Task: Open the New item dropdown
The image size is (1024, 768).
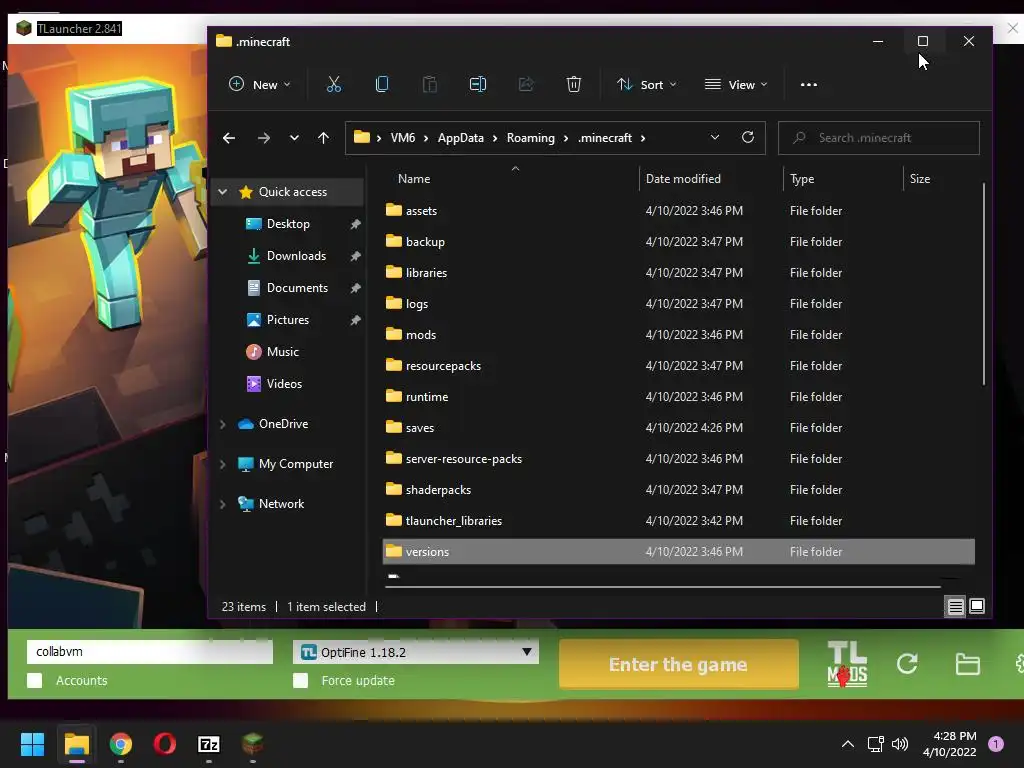Action: (x=259, y=85)
